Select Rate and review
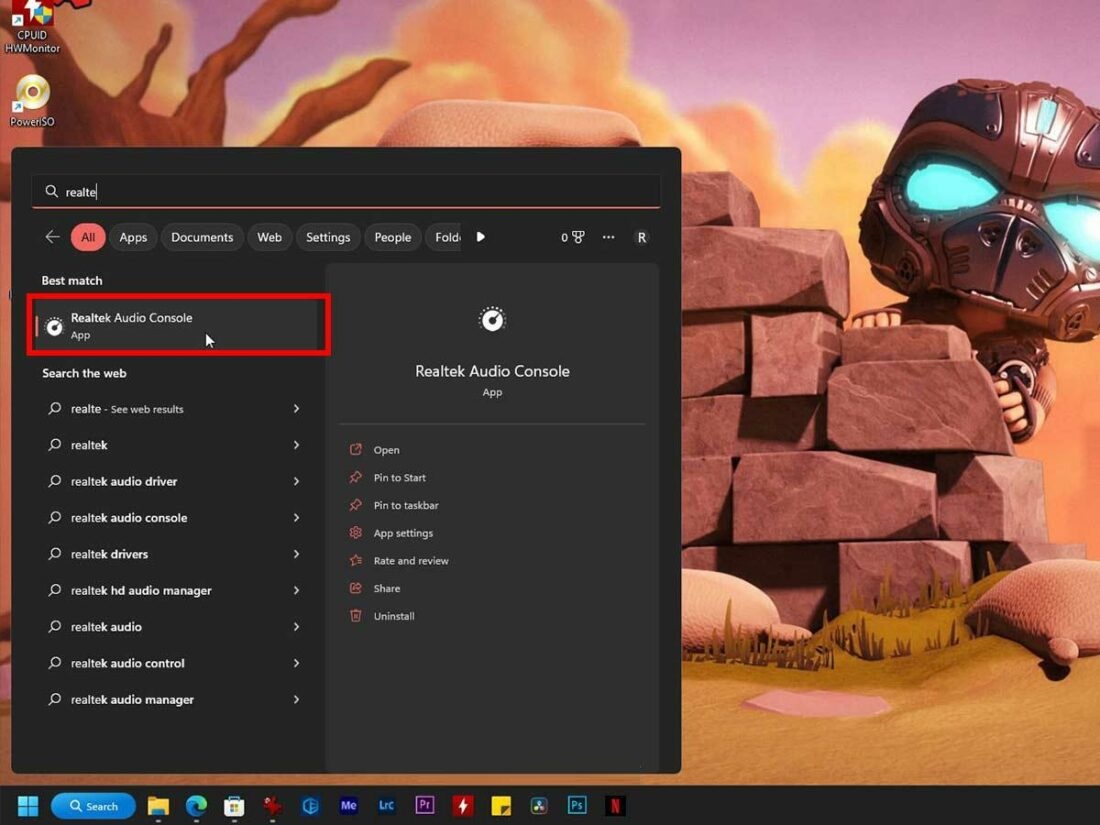The image size is (1100, 825). [411, 561]
